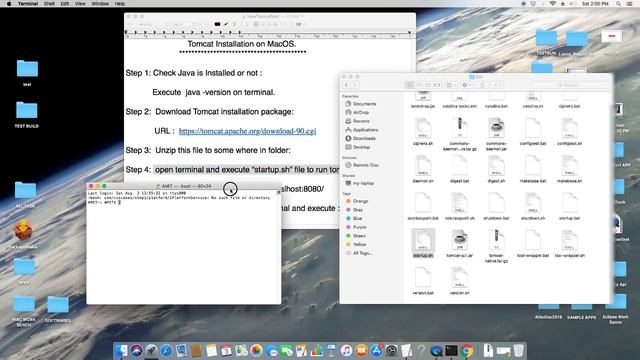Open Wi-Fi status in menu bar
This screenshot has height=360, width=640.
point(553,4)
